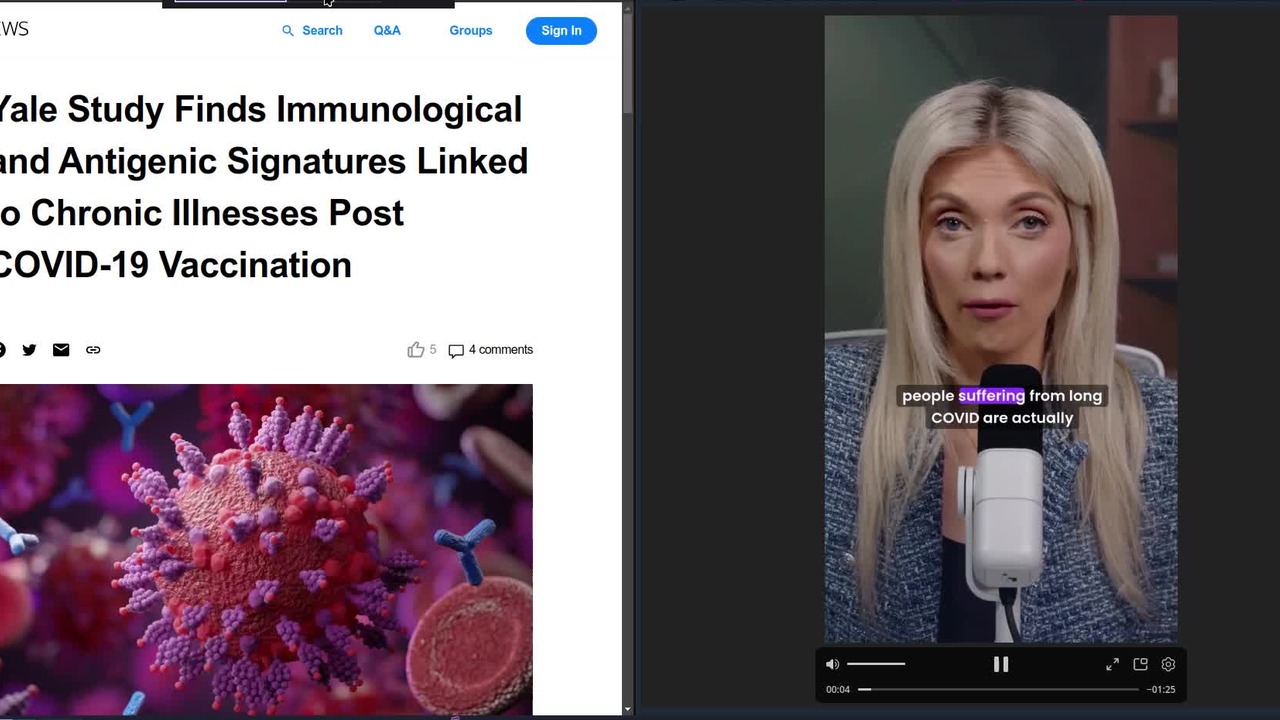Copy article link with chain icon
The image size is (1280, 720).
(93, 350)
